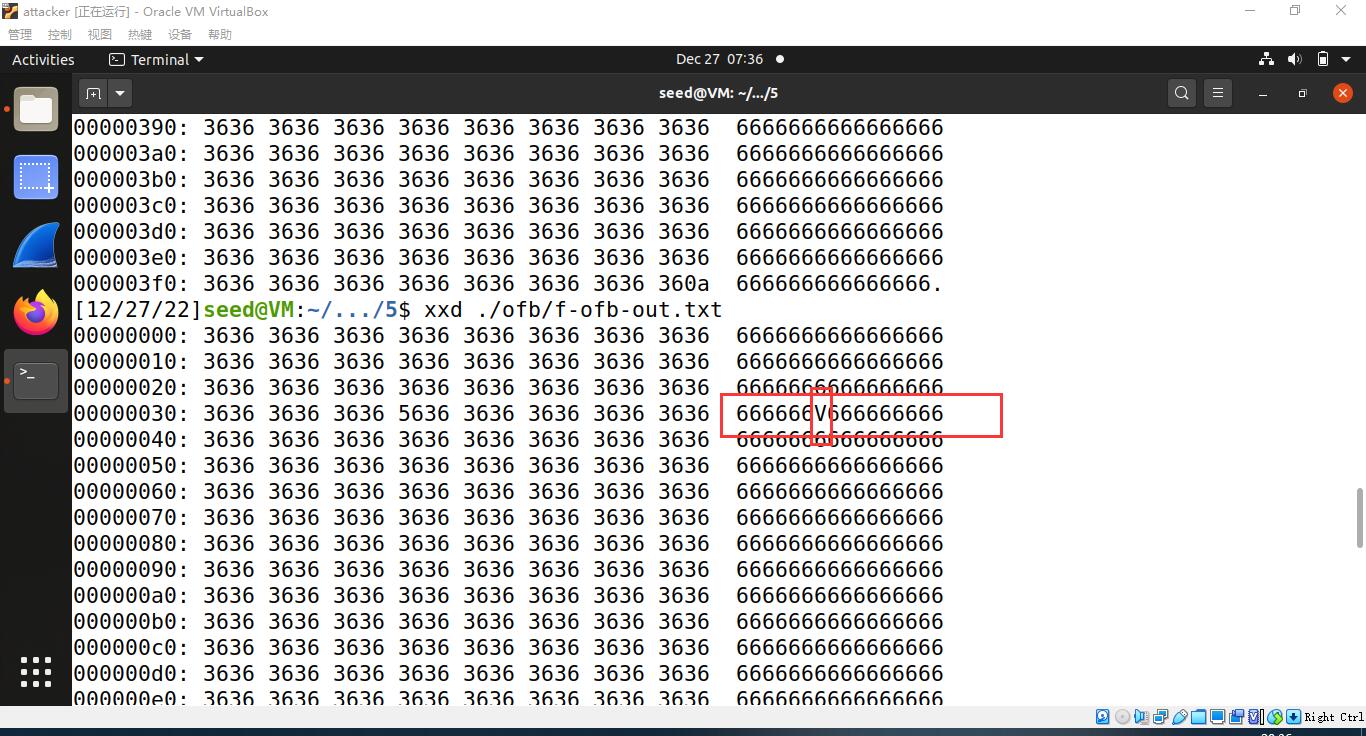Click Activities in the top bar
This screenshot has height=736, width=1366.
tap(43, 59)
